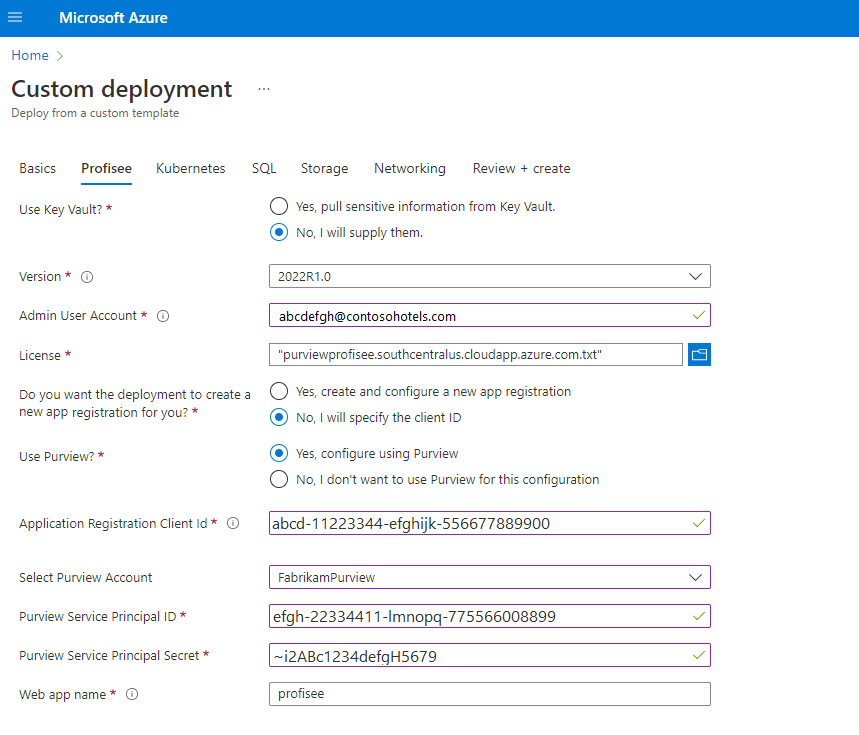Click the Admin User Account info icon
The height and width of the screenshot is (735, 859).
[x=163, y=316]
